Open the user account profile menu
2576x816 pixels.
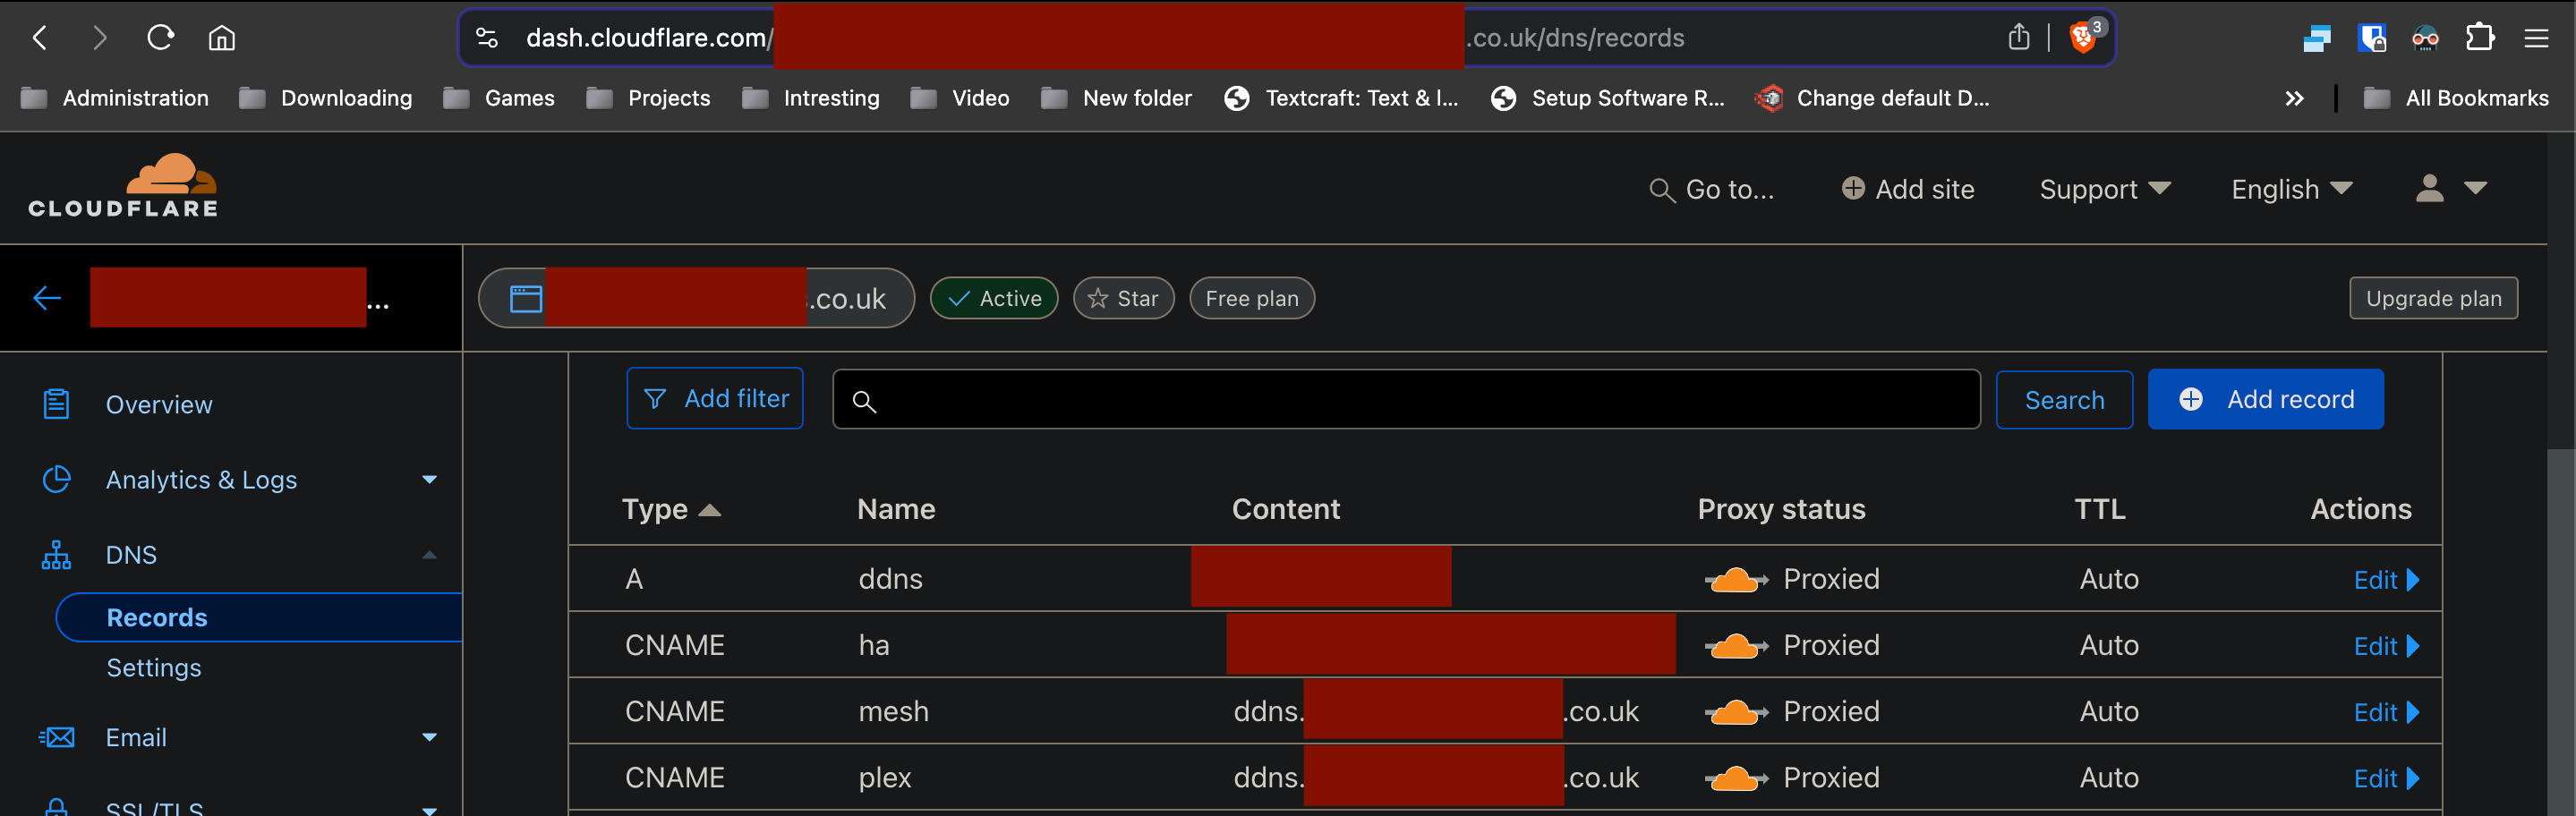pyautogui.click(x=2451, y=188)
